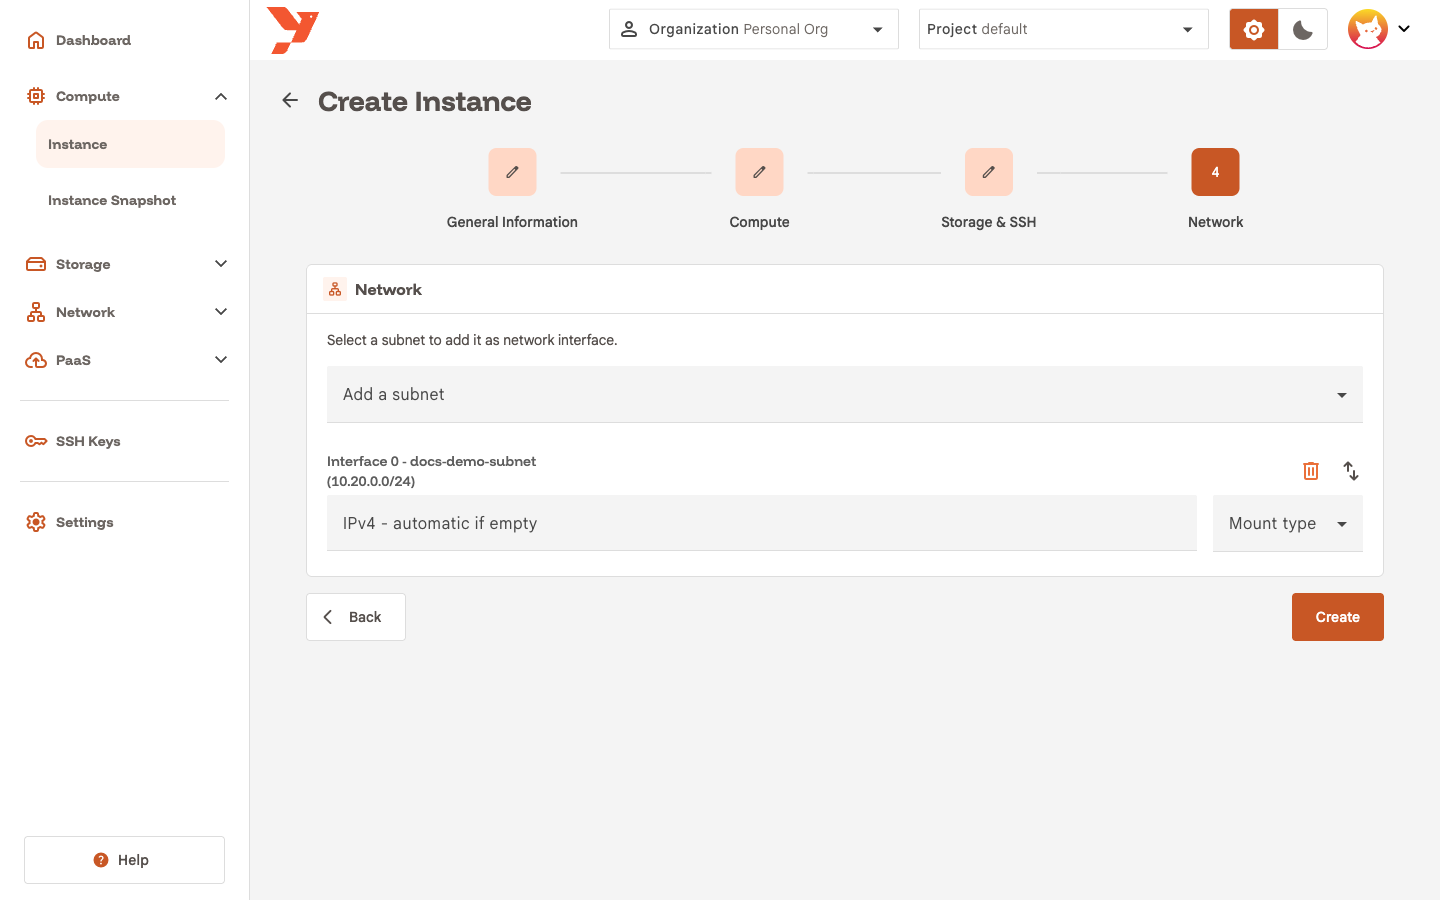Go to the General Information step pencil icon
This screenshot has height=900, width=1440.
point(512,172)
